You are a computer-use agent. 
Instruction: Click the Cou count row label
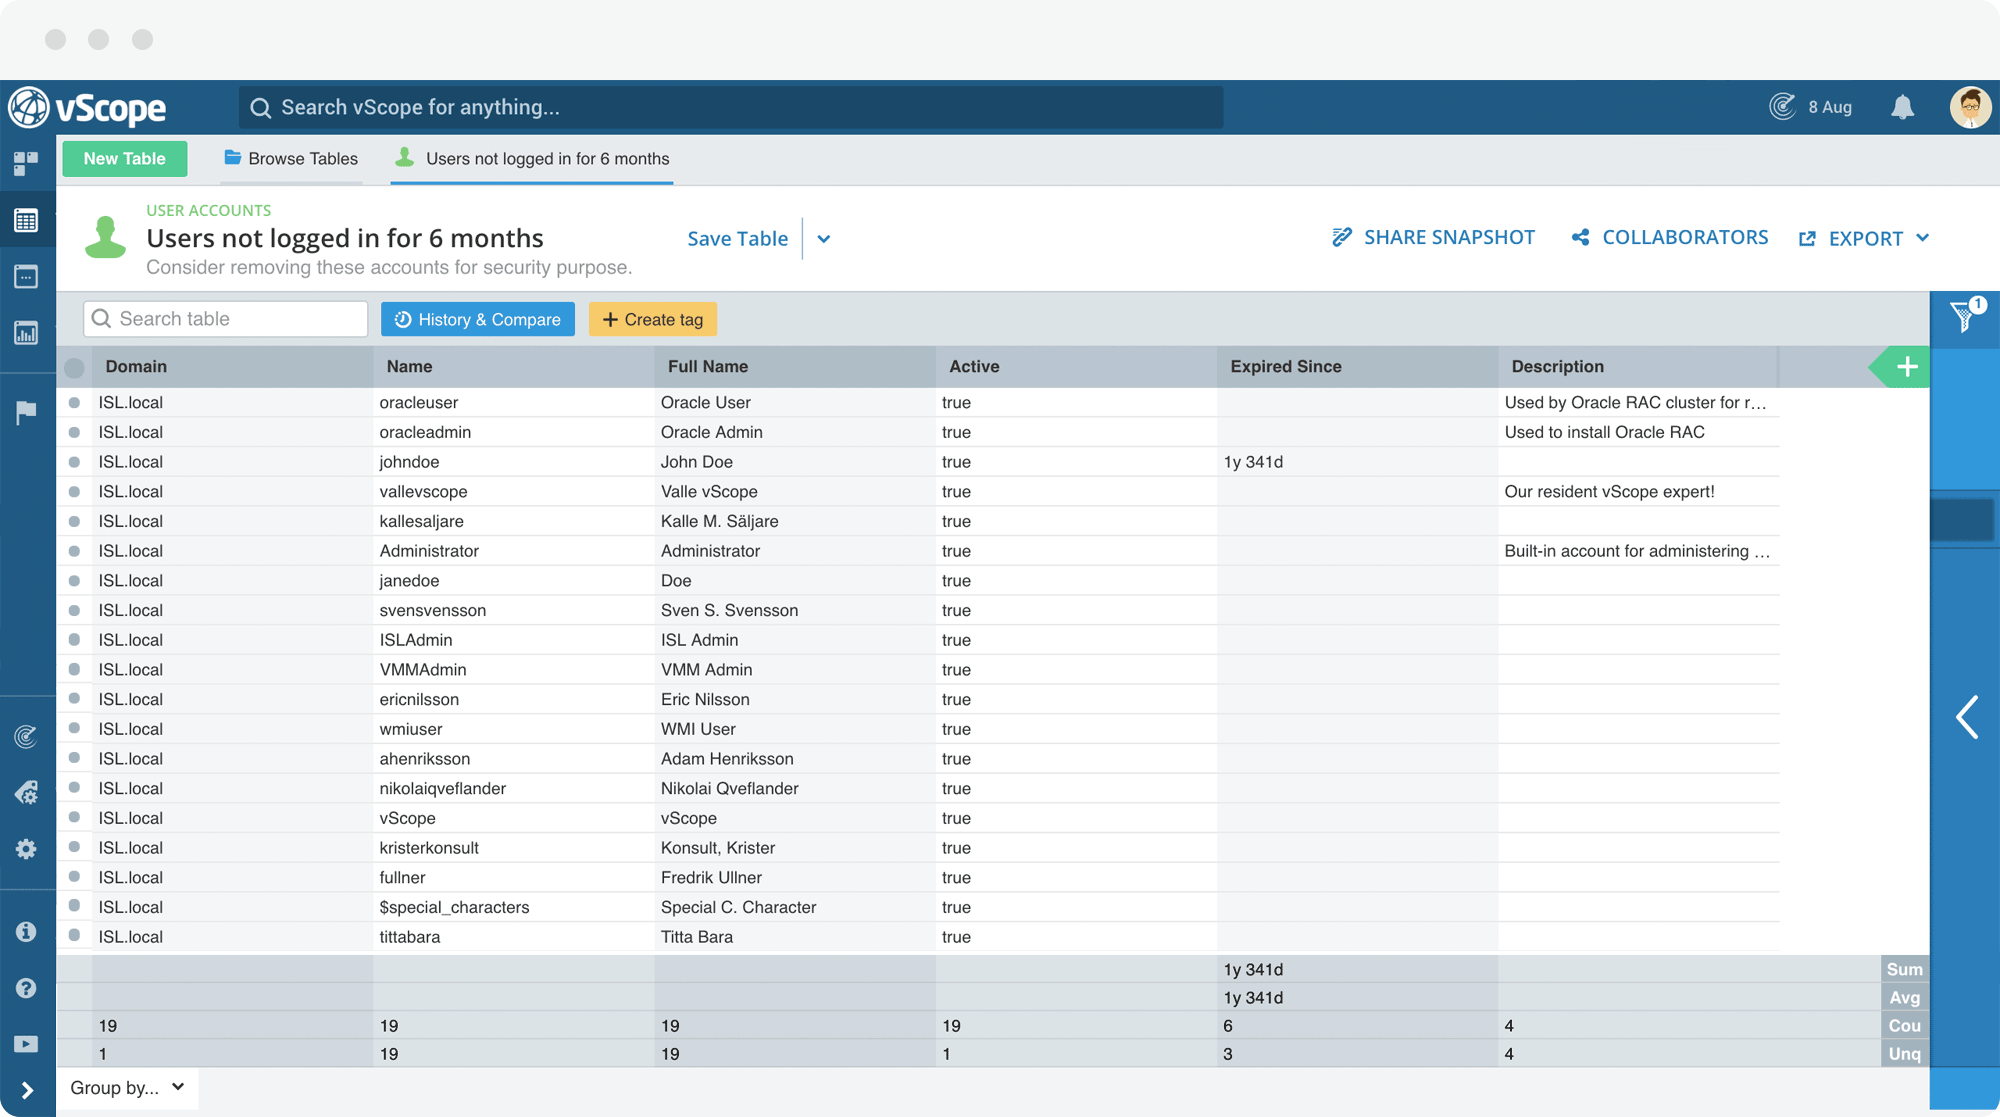(1904, 1025)
